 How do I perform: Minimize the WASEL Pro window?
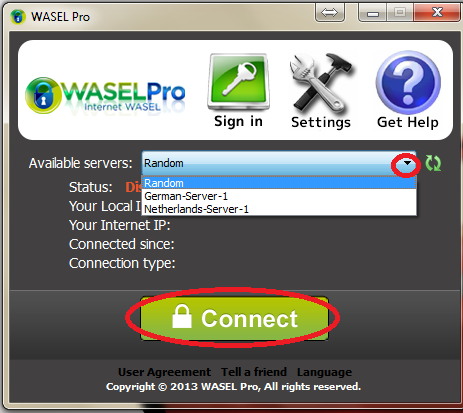tap(373, 13)
